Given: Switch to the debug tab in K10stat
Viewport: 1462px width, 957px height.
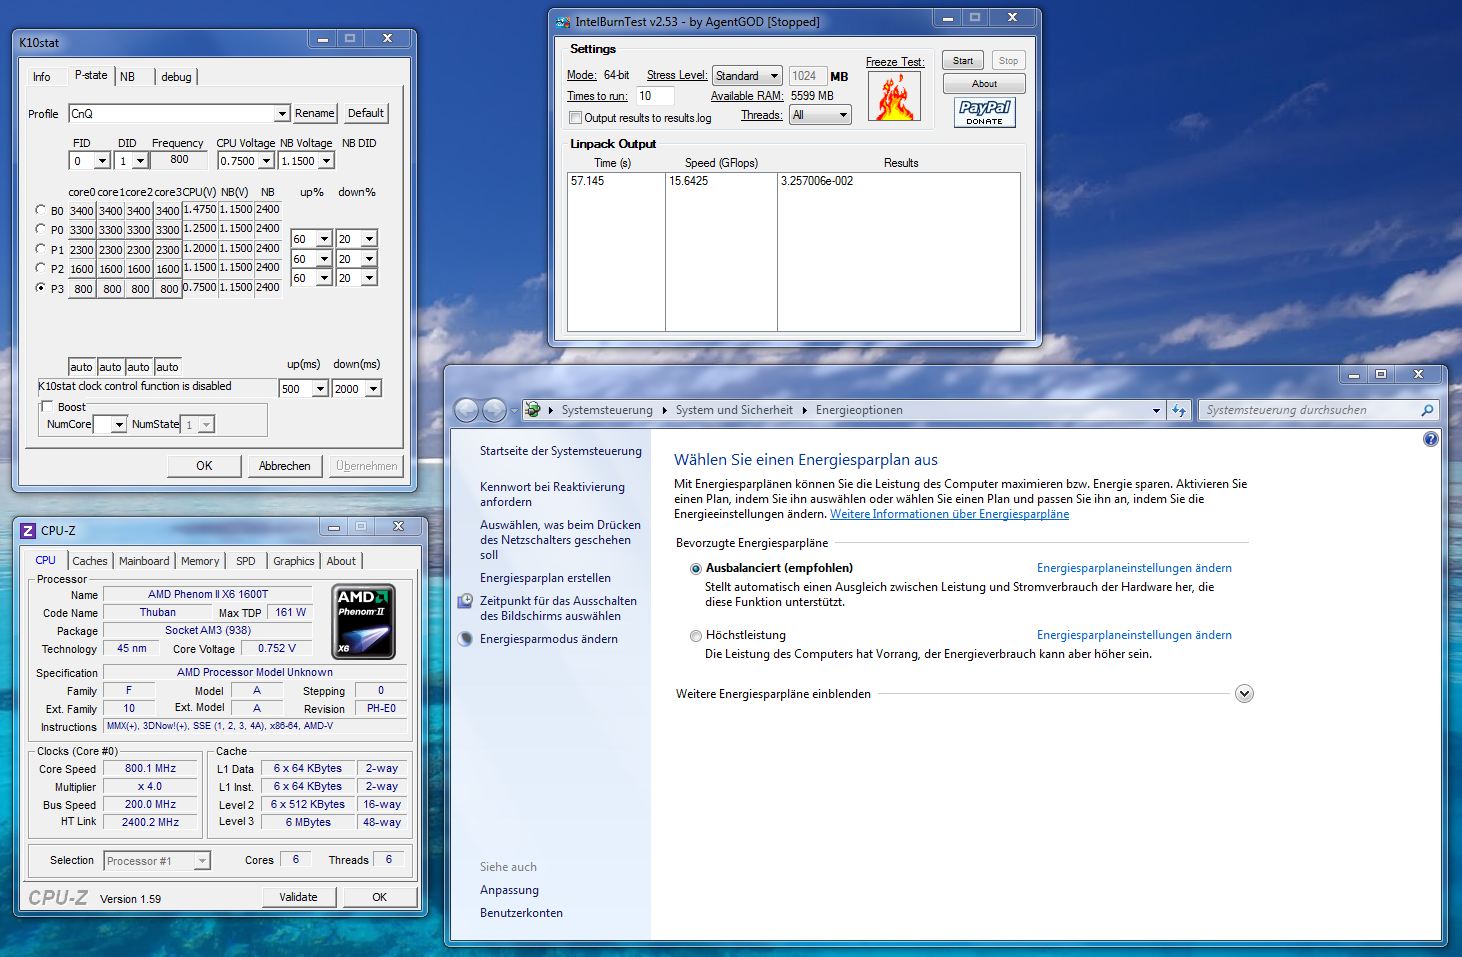Looking at the screenshot, I should pyautogui.click(x=176, y=77).
